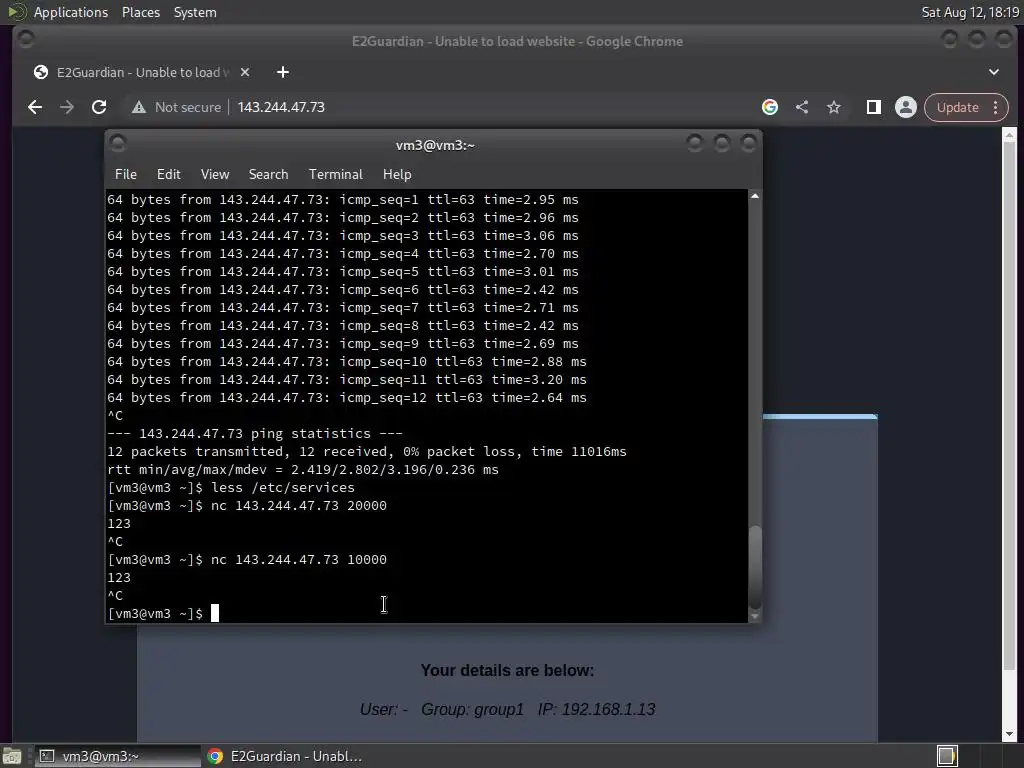Click 'less /etc/services' command line
This screenshot has width=1024, height=768.
tap(283, 488)
